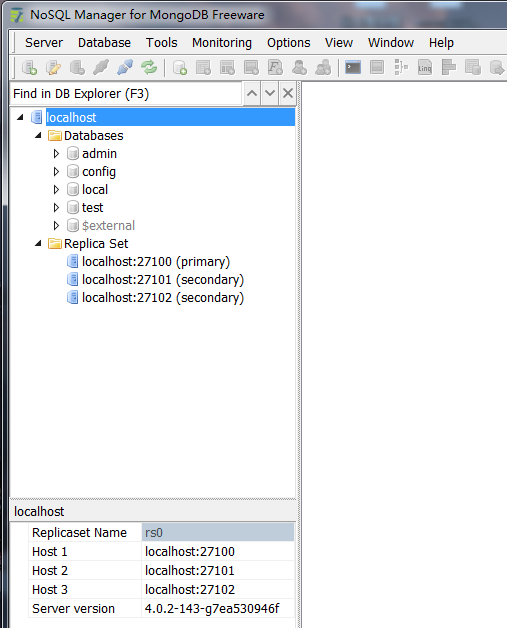The width and height of the screenshot is (507, 628).
Task: Open the Window menu
Action: click(x=391, y=42)
